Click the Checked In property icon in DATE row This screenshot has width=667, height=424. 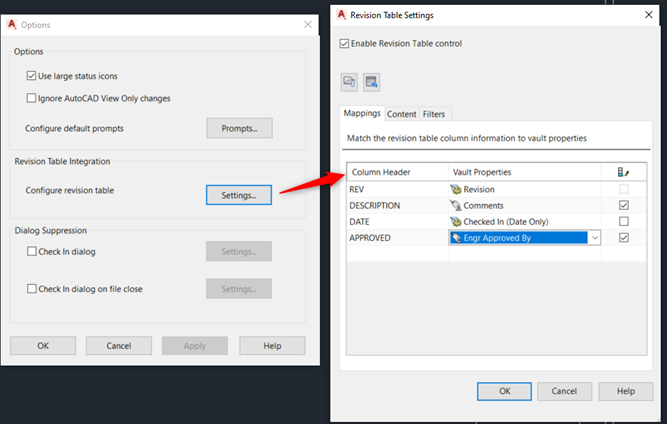pyautogui.click(x=456, y=222)
